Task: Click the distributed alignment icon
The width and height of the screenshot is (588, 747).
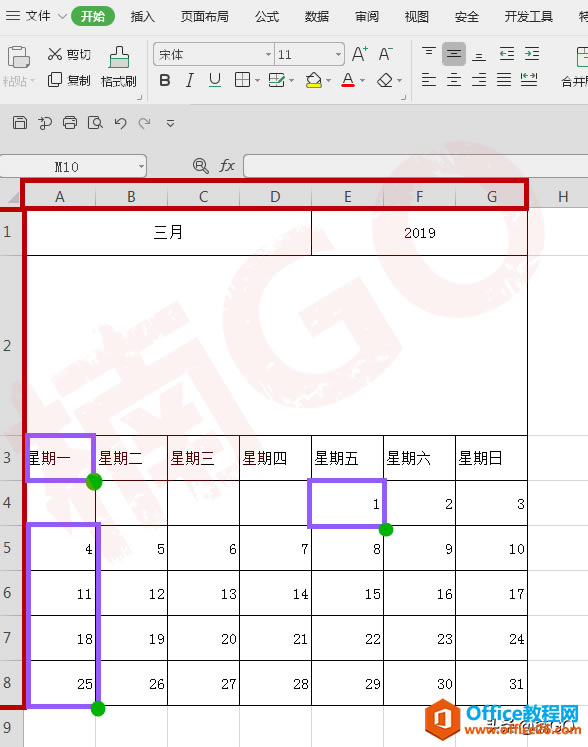Action: click(x=529, y=80)
